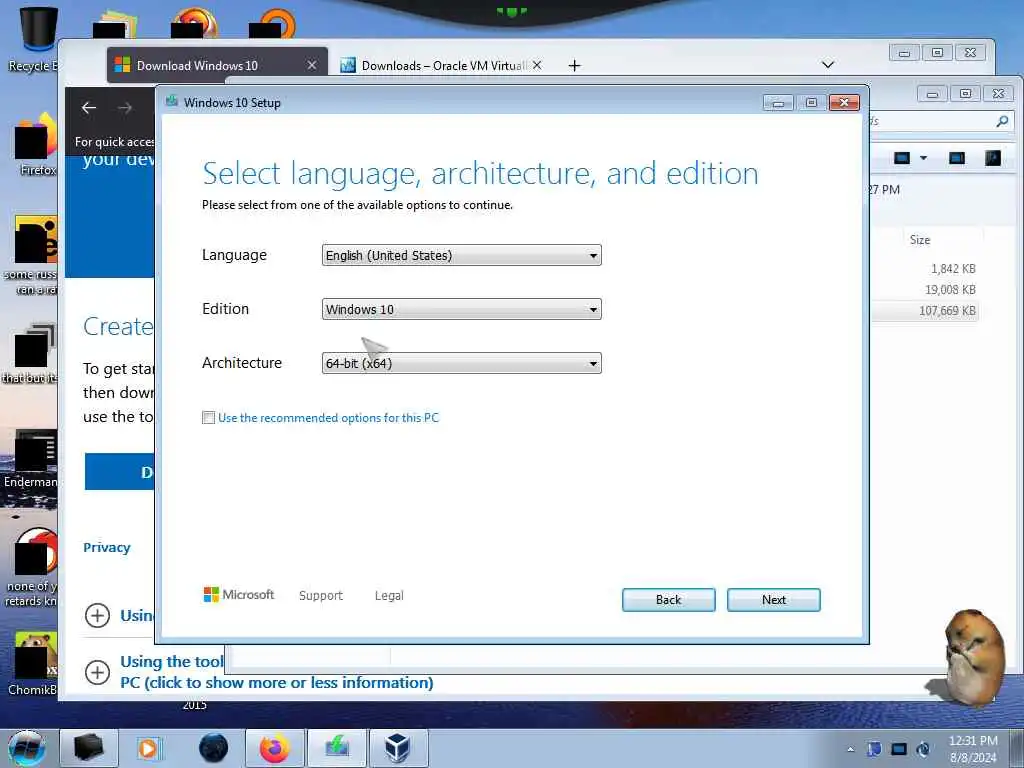Open the Firefox desktop shortcut

[x=36, y=145]
